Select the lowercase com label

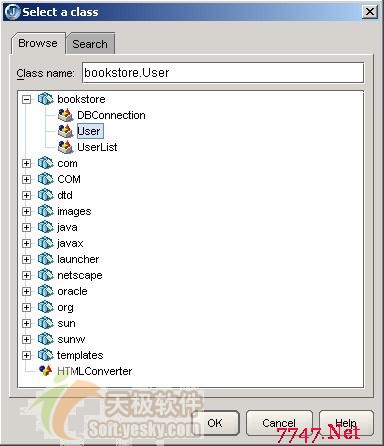point(67,163)
